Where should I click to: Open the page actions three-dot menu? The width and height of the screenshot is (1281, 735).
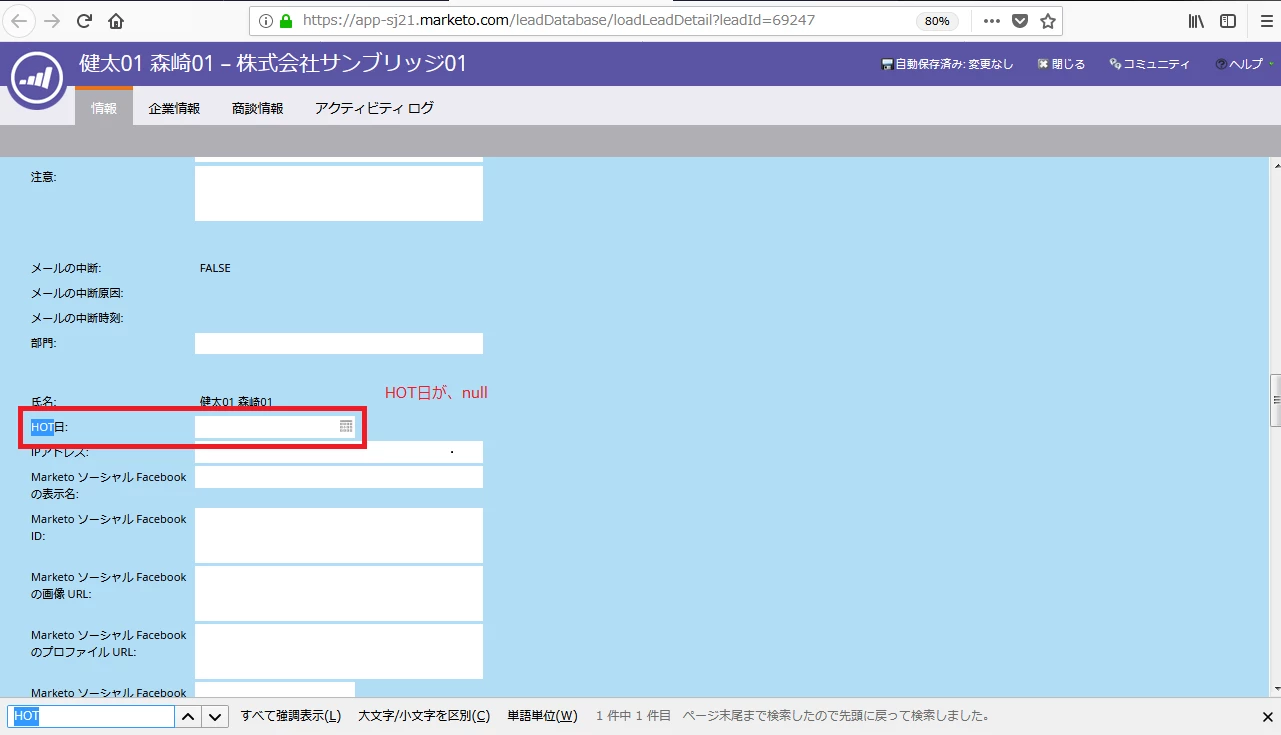coord(990,21)
